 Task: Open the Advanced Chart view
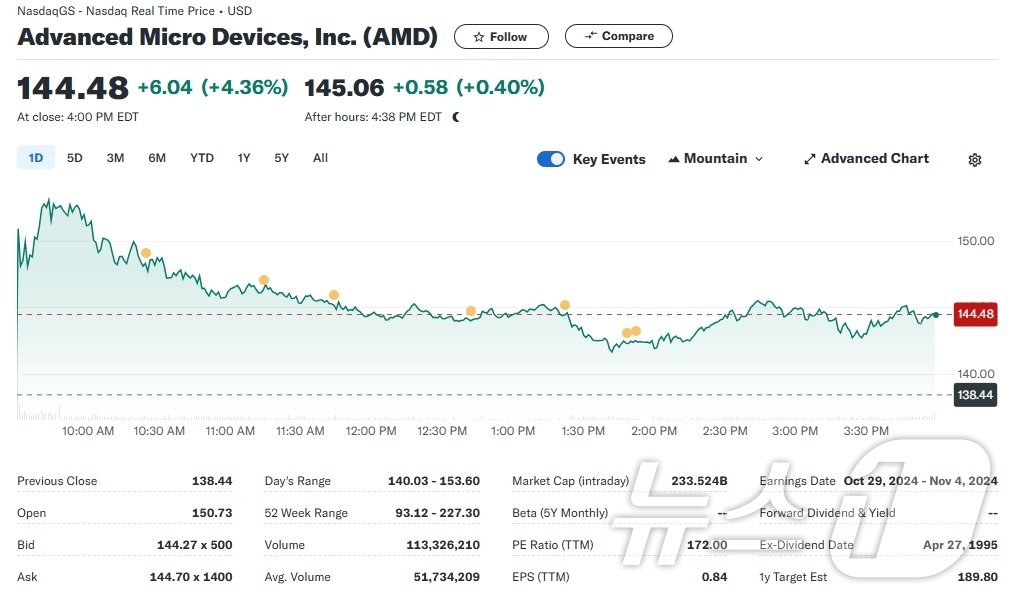[x=874, y=158]
